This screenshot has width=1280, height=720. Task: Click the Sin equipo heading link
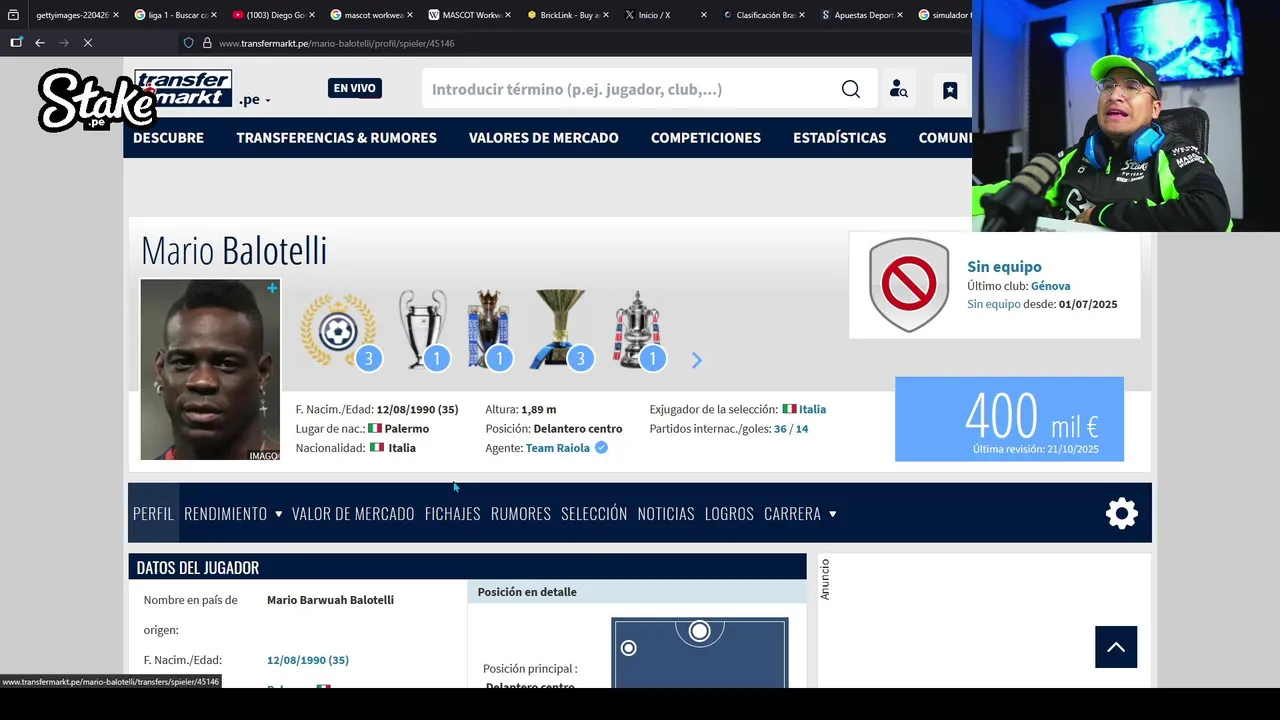click(1004, 266)
